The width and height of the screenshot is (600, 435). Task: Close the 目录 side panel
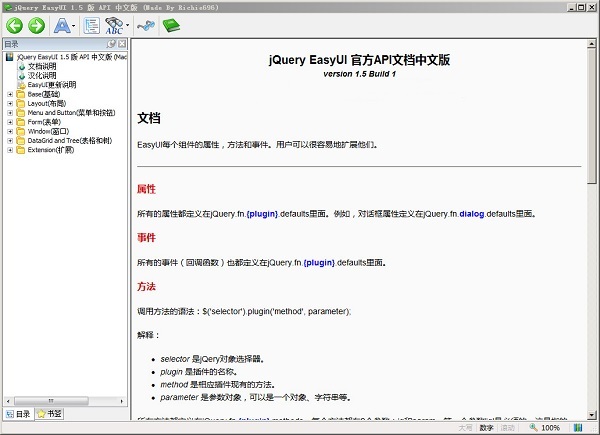[x=122, y=44]
